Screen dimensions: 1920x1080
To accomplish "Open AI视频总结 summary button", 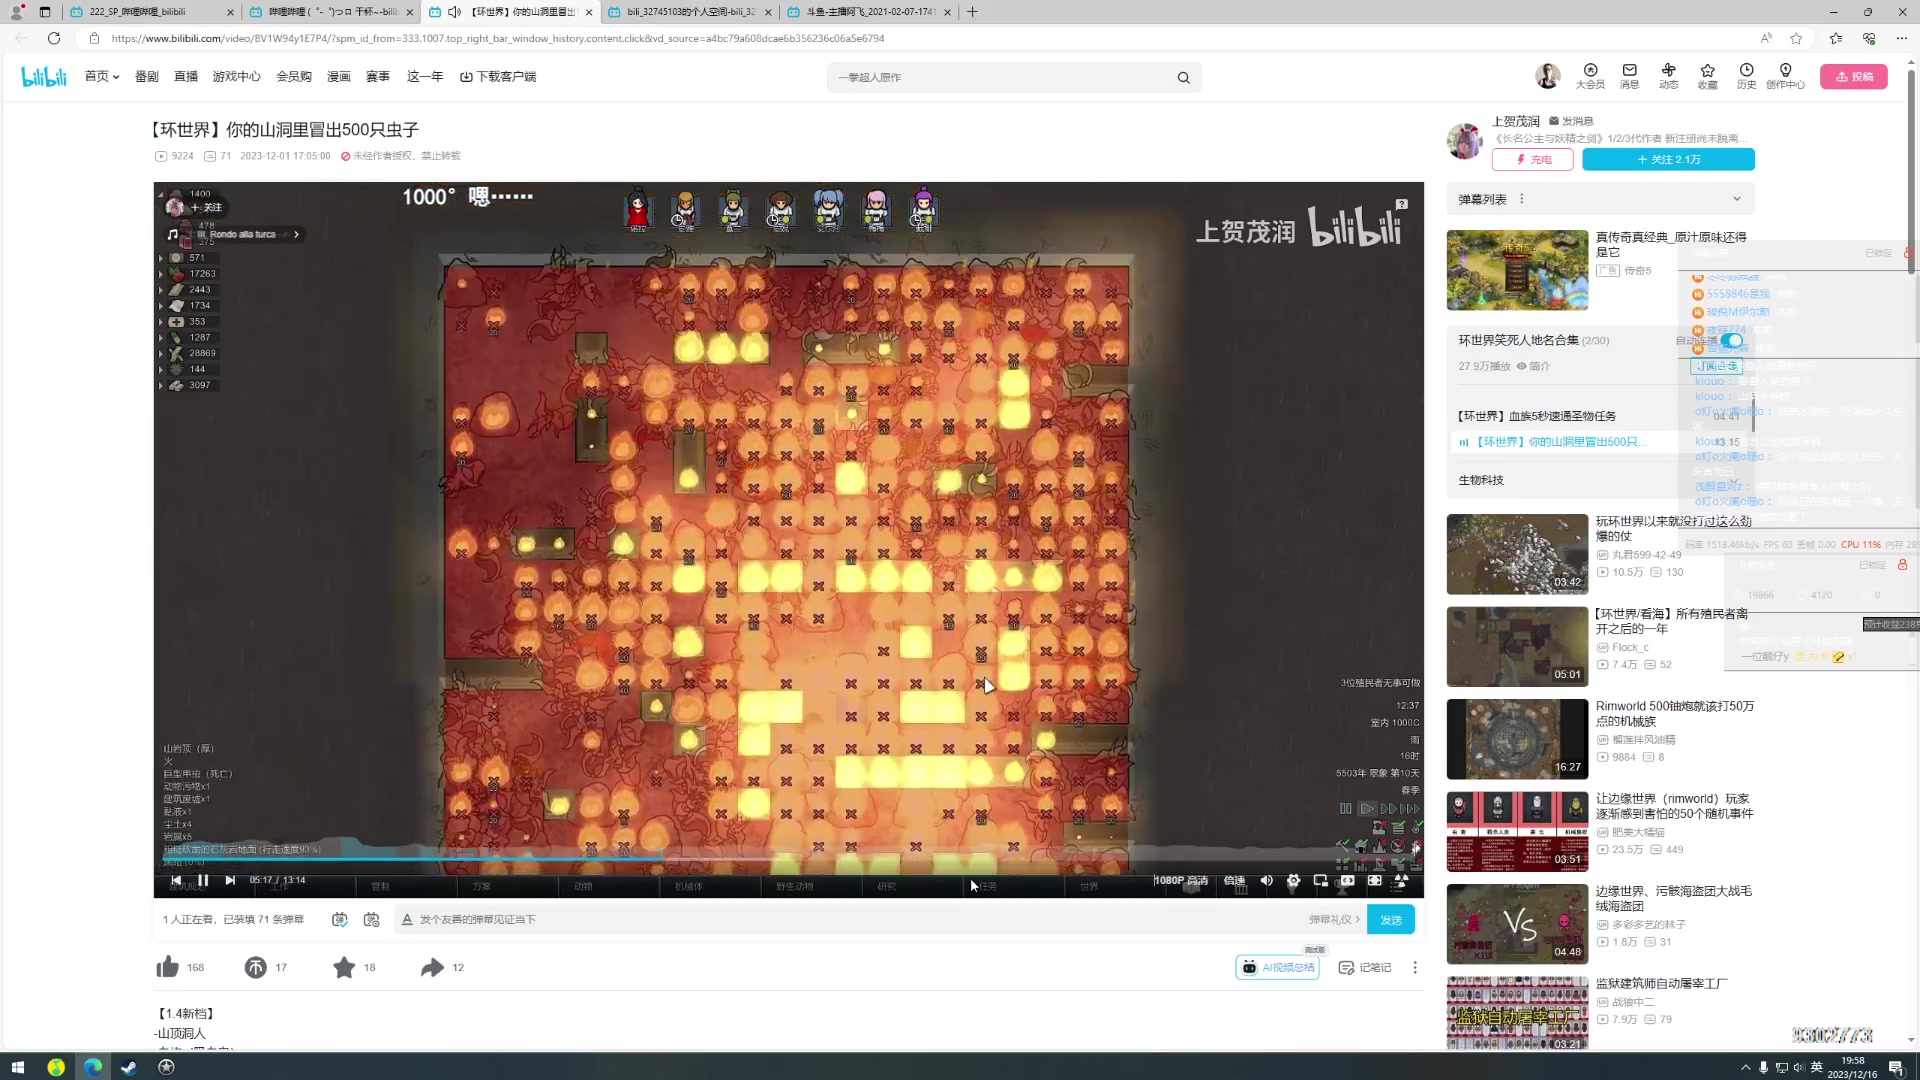I will [1277, 967].
